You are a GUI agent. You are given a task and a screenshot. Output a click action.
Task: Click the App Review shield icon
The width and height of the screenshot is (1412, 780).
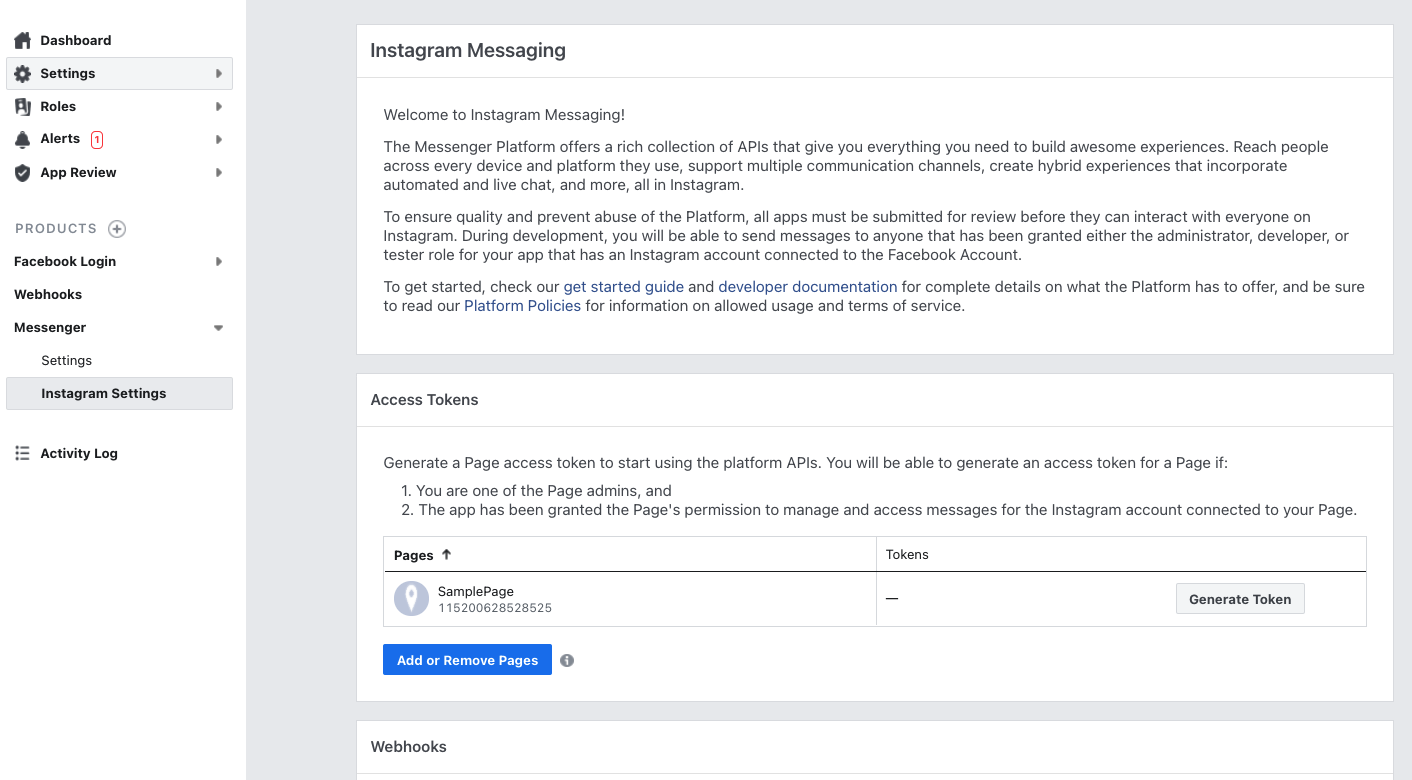pos(22,173)
